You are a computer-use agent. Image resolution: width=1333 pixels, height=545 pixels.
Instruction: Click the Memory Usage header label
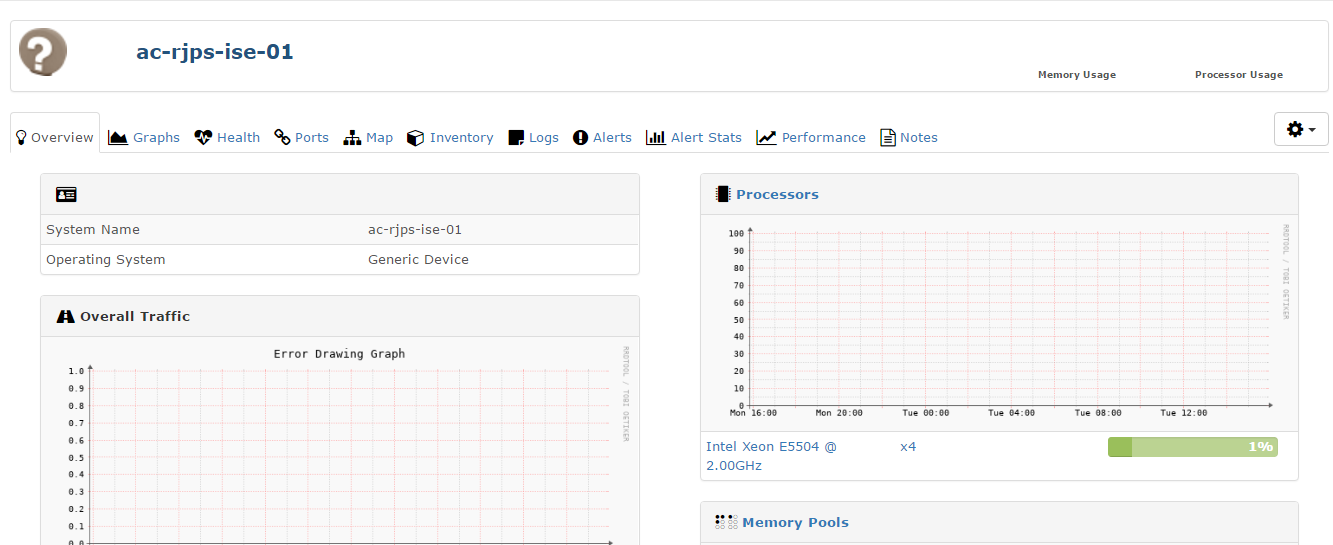point(1077,75)
